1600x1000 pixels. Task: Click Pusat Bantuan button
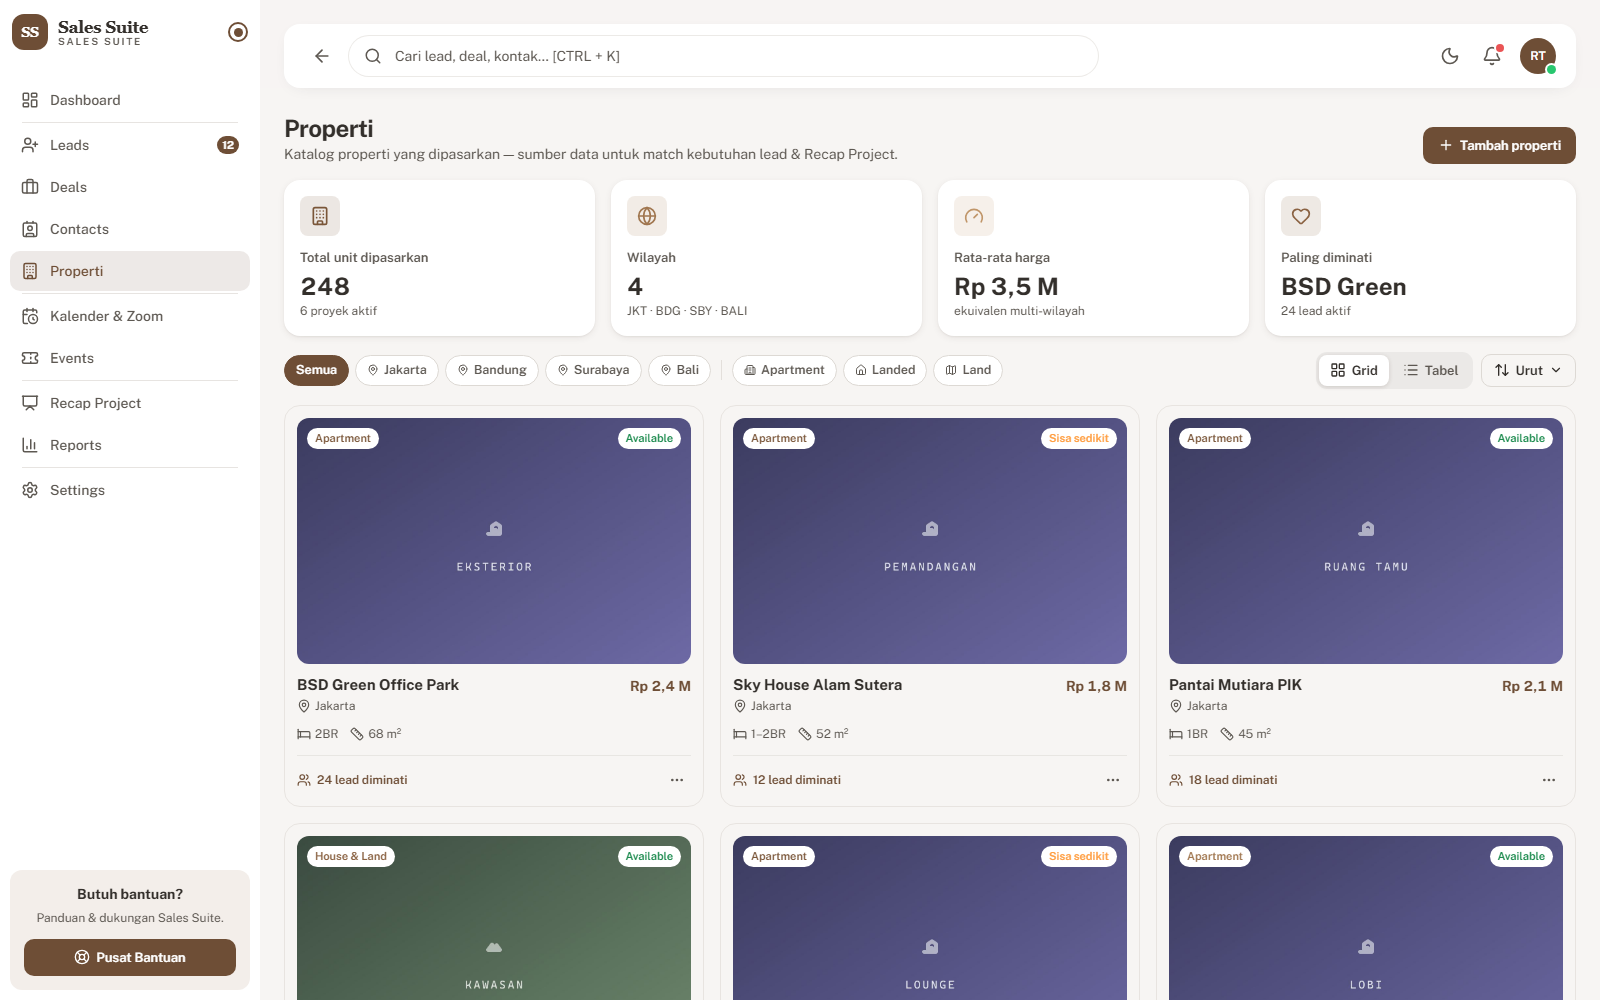(x=130, y=957)
